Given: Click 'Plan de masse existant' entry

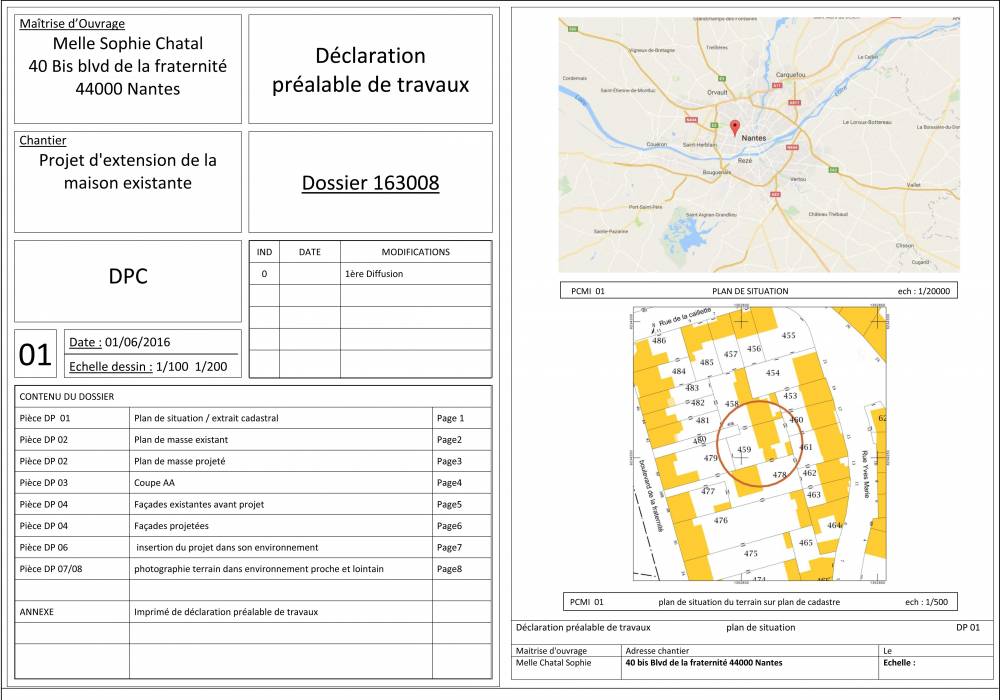Looking at the screenshot, I should pyautogui.click(x=180, y=440).
